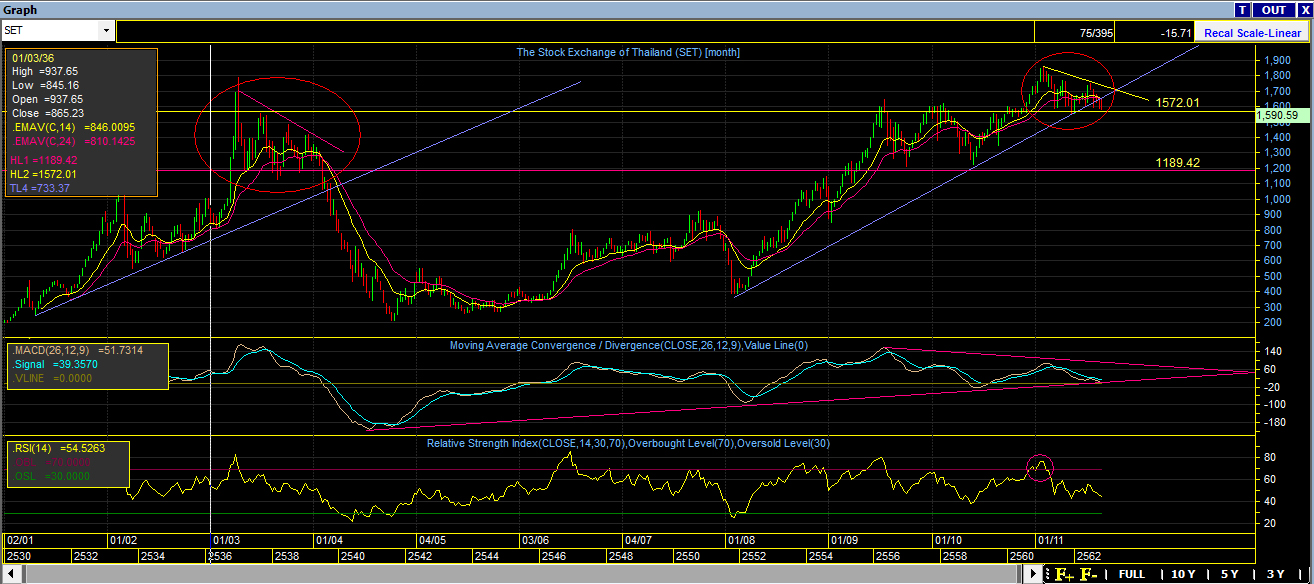The image size is (1314, 584).
Task: Click the "Low =845.16" value
Action: [46, 85]
